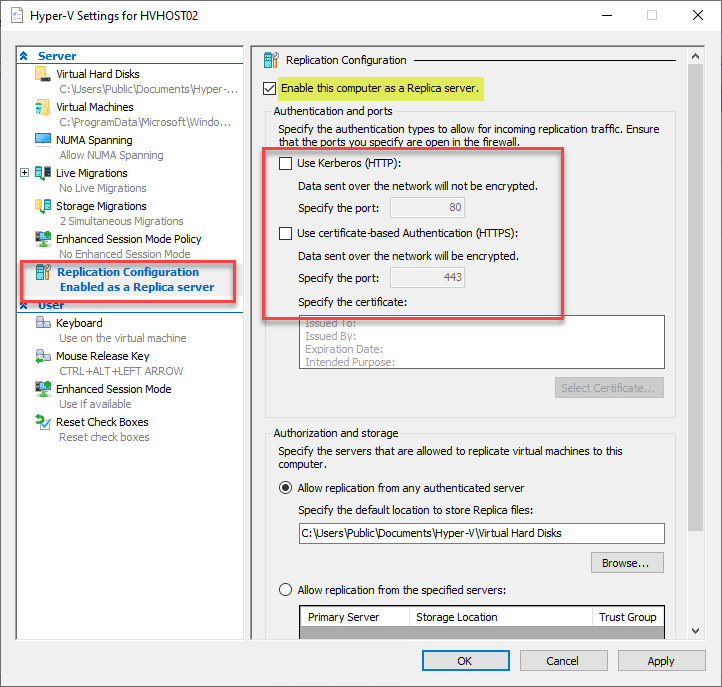Click the Live Migrations icon
Viewport: 722px width, 687px height.
click(x=43, y=173)
